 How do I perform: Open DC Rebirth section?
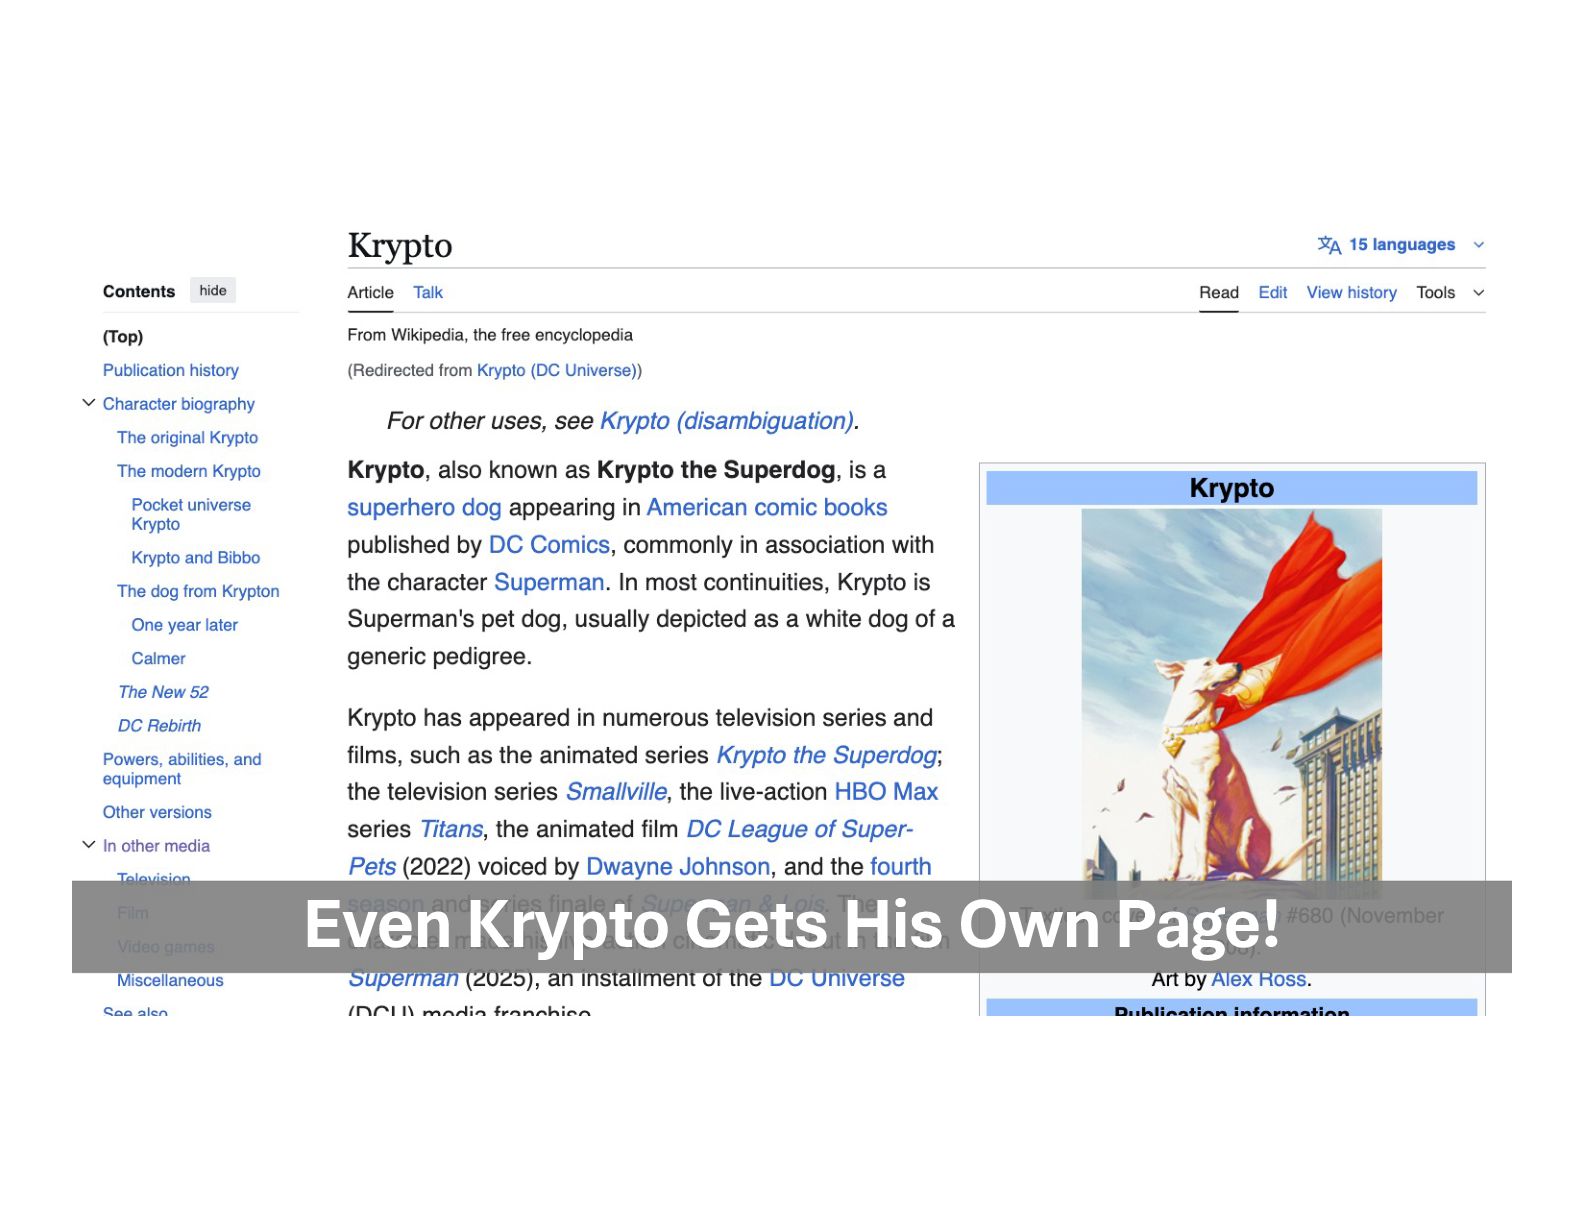pos(159,726)
